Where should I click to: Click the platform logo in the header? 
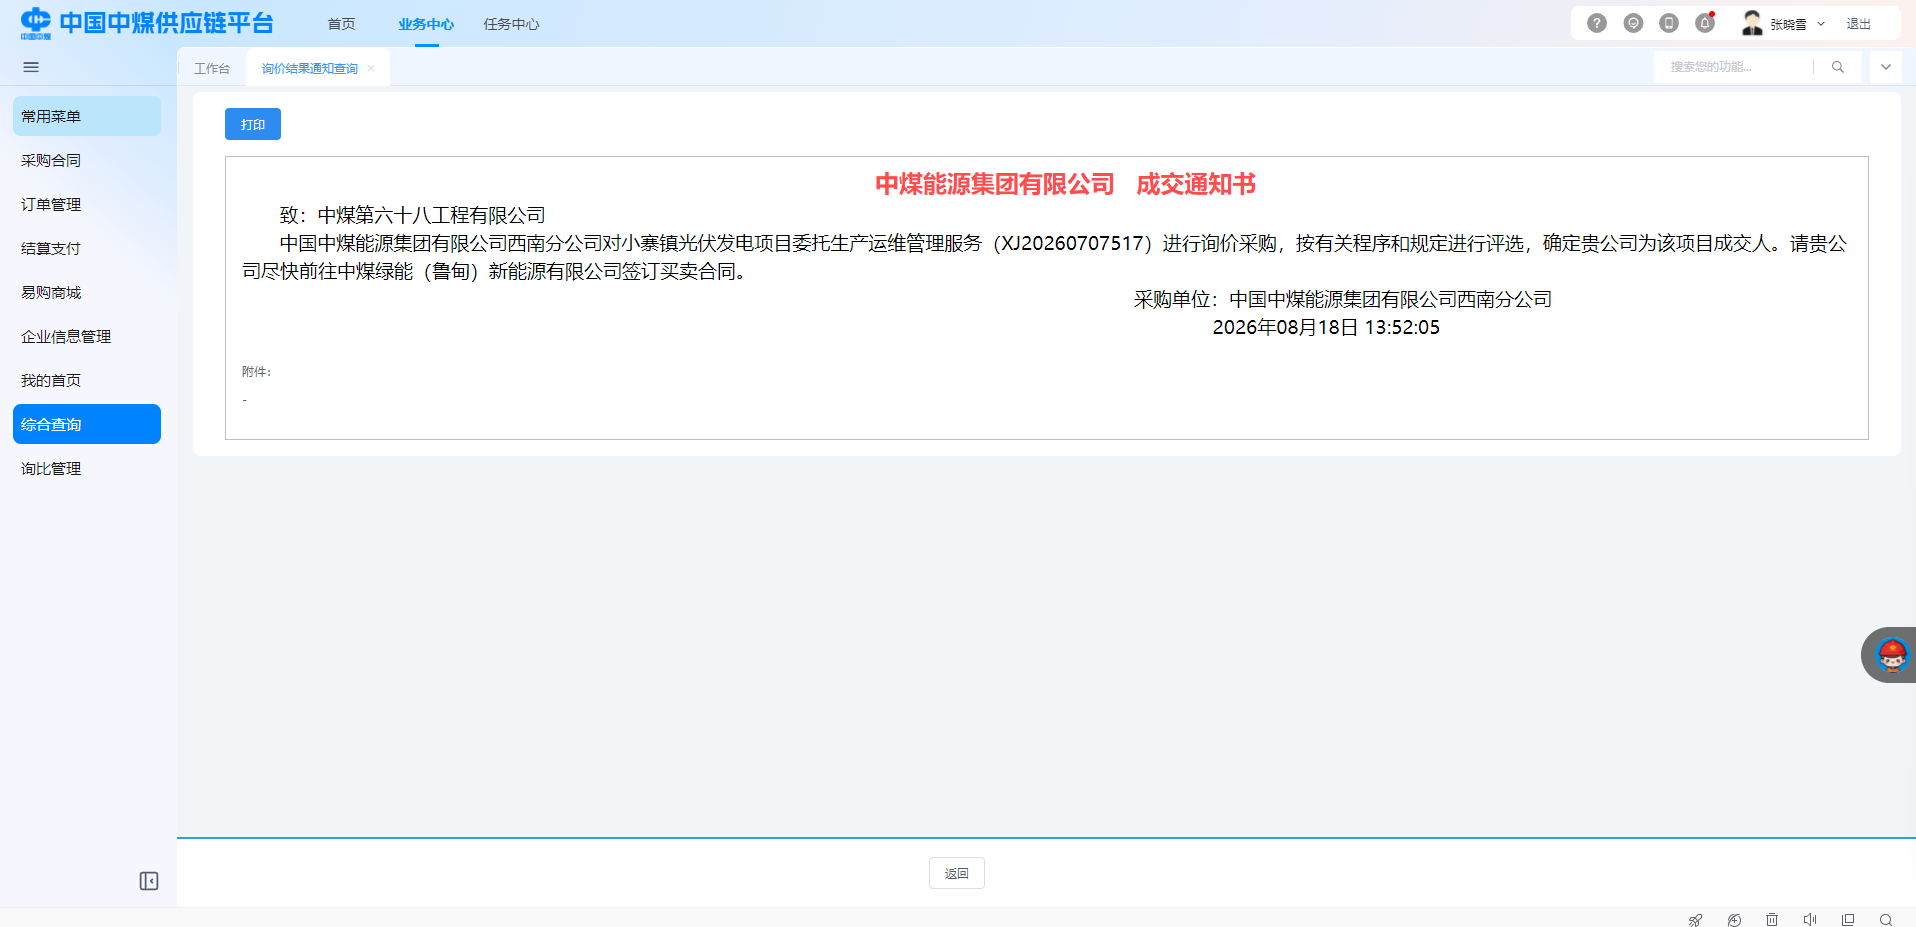point(147,23)
